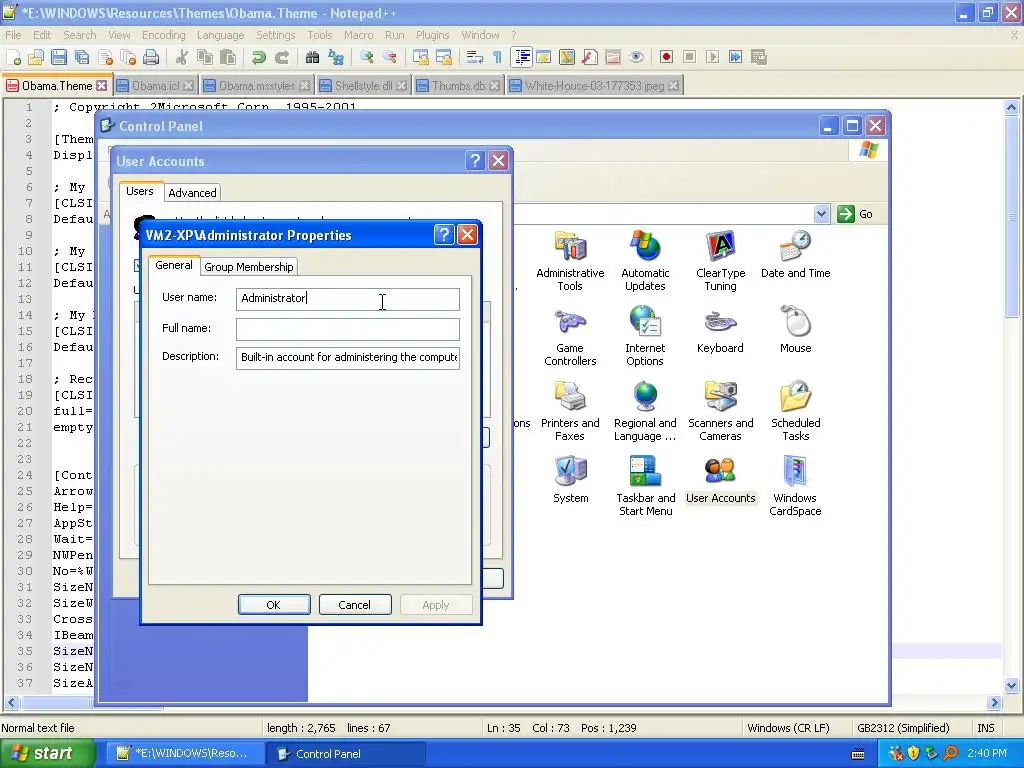Open Printers and Faxes icon
Screen dimensions: 1024x768
pos(570,411)
